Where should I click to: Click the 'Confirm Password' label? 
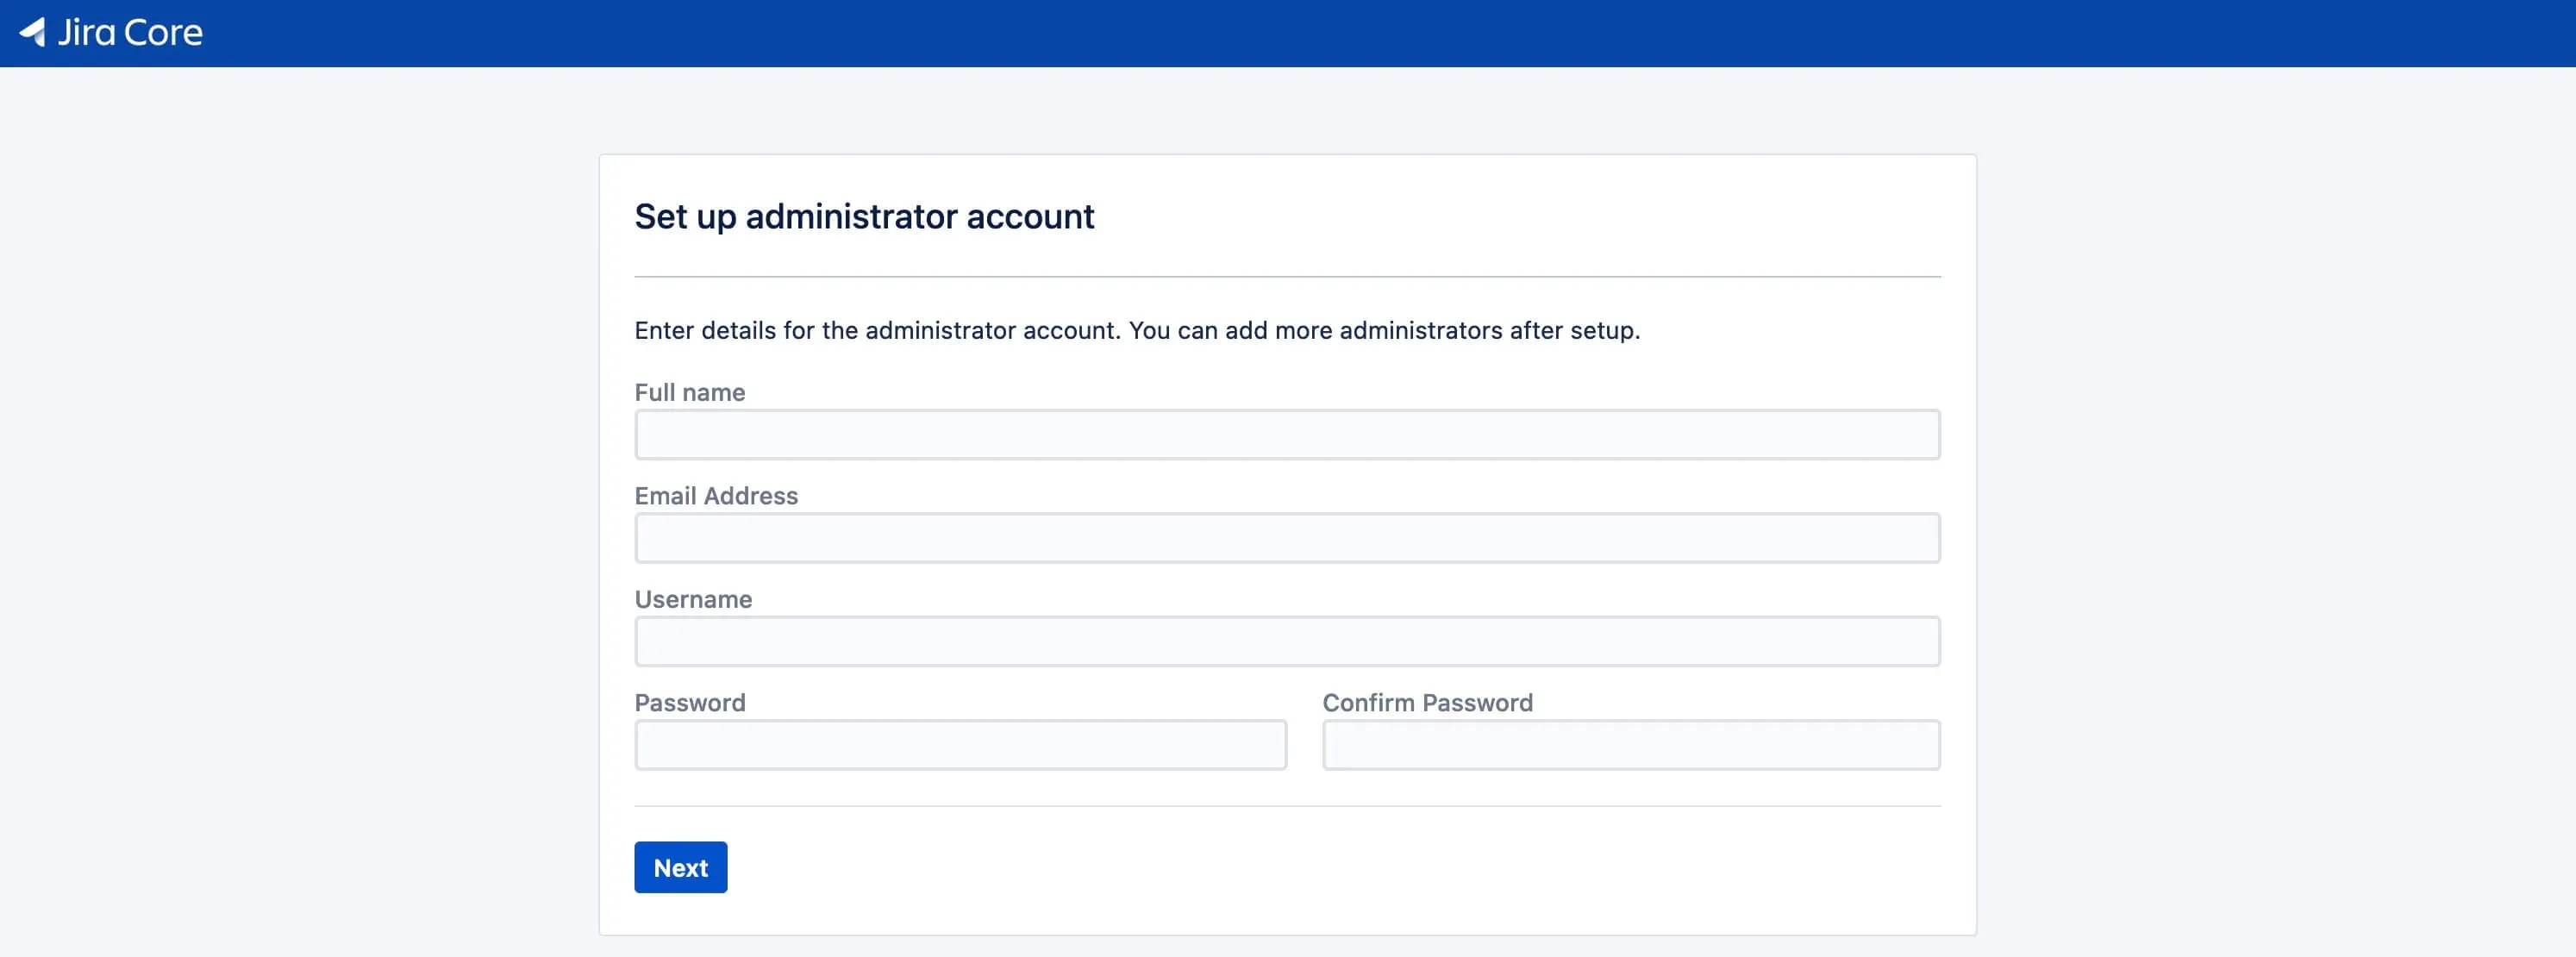point(1427,702)
